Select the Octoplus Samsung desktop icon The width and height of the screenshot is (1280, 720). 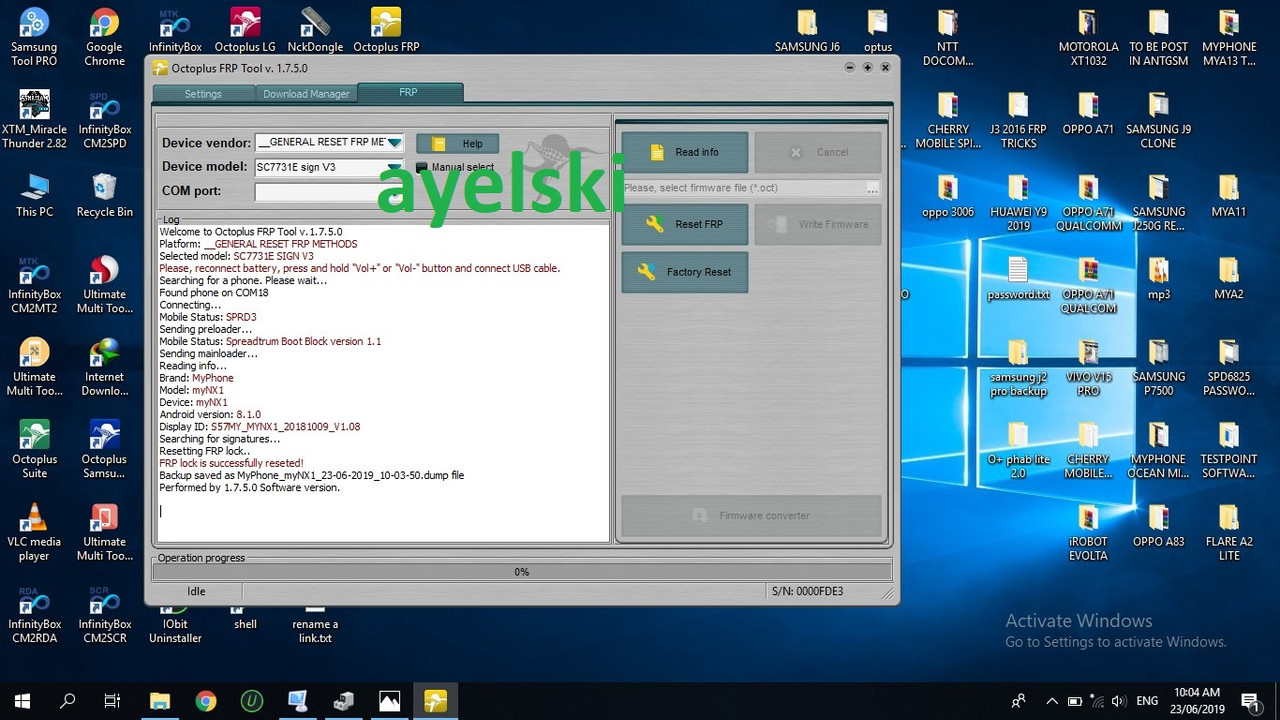coord(104,450)
